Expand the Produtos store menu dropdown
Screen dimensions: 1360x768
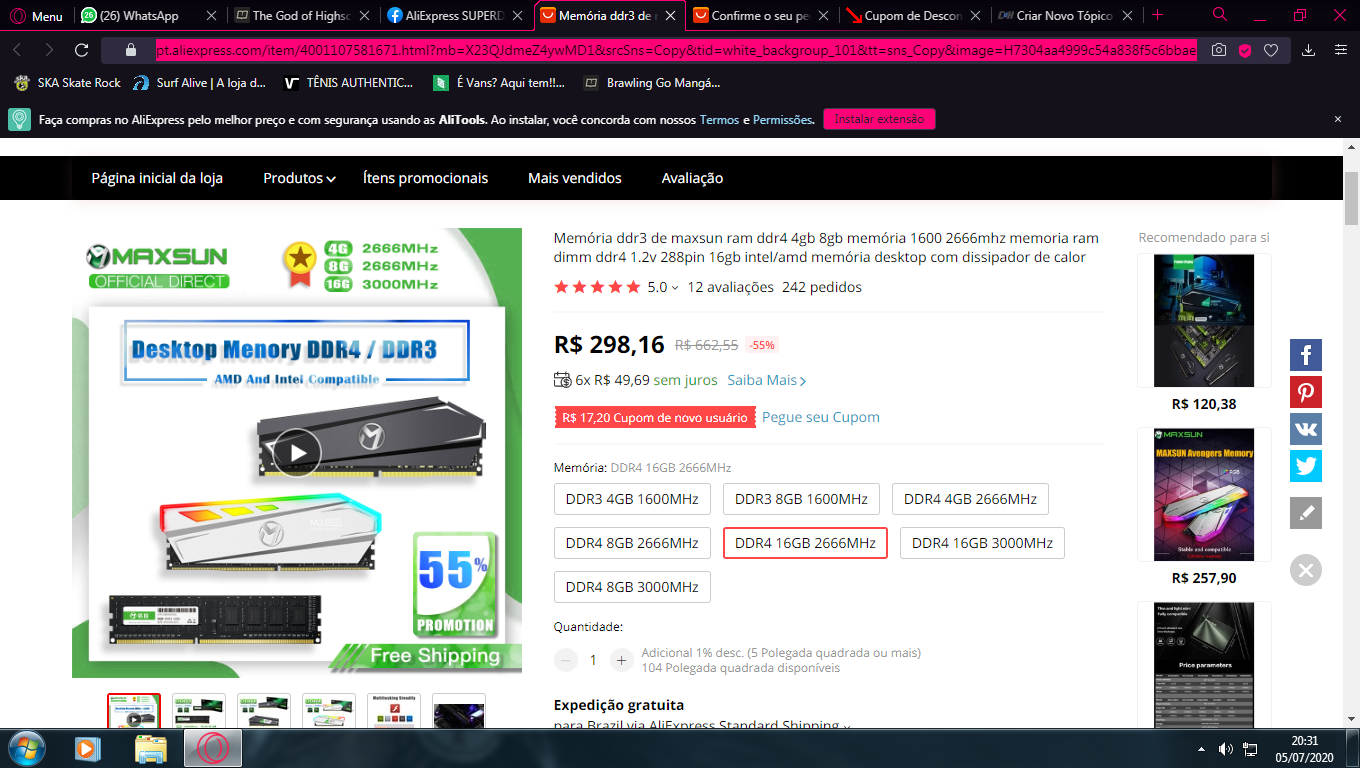[x=299, y=178]
